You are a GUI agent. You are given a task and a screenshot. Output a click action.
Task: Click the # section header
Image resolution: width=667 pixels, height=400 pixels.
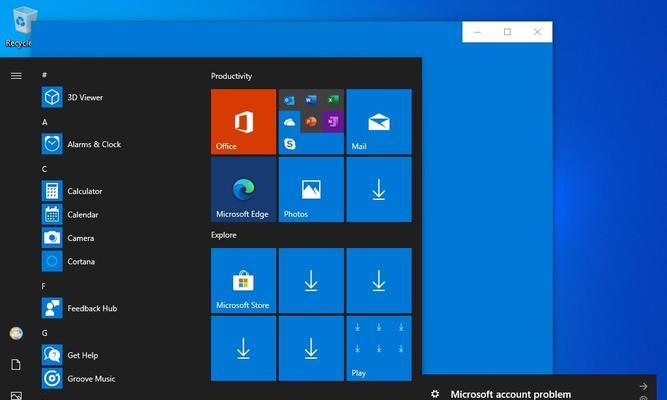pos(44,75)
